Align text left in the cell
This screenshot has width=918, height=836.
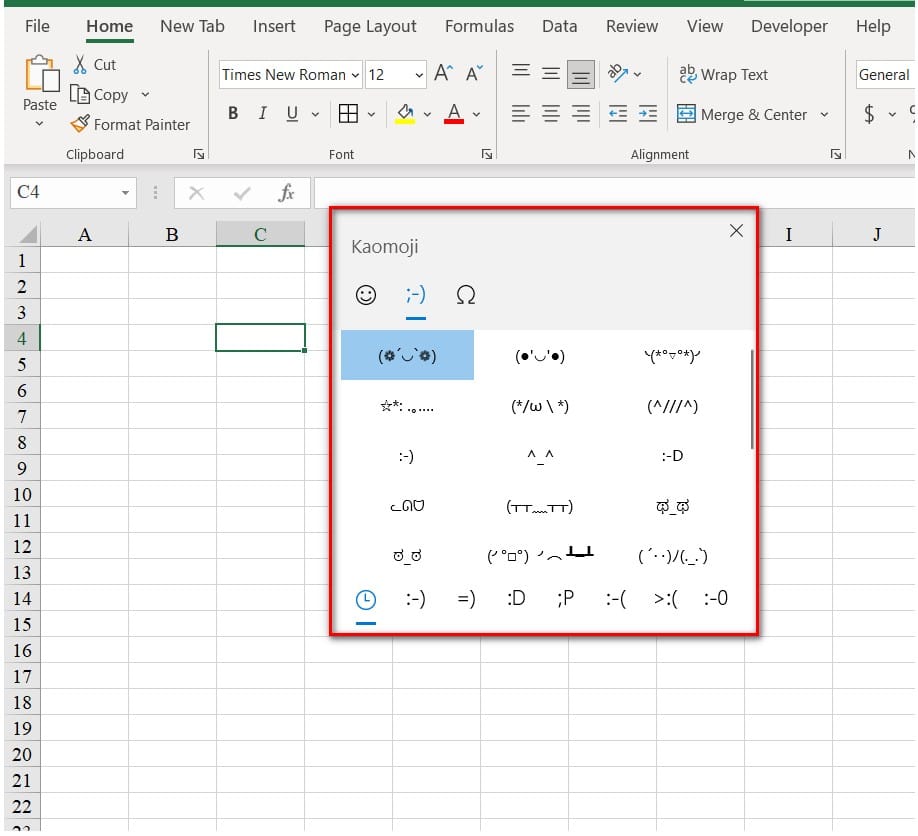point(520,113)
